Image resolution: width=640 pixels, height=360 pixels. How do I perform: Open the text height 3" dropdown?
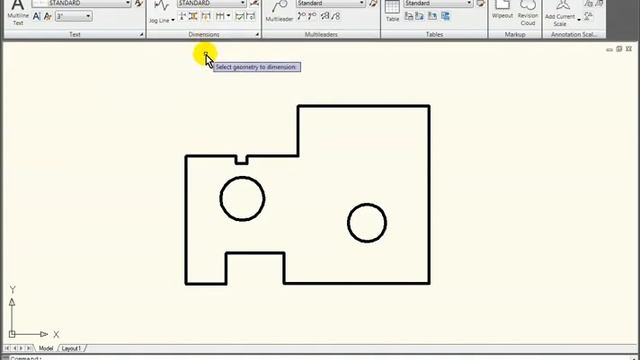[x=74, y=16]
